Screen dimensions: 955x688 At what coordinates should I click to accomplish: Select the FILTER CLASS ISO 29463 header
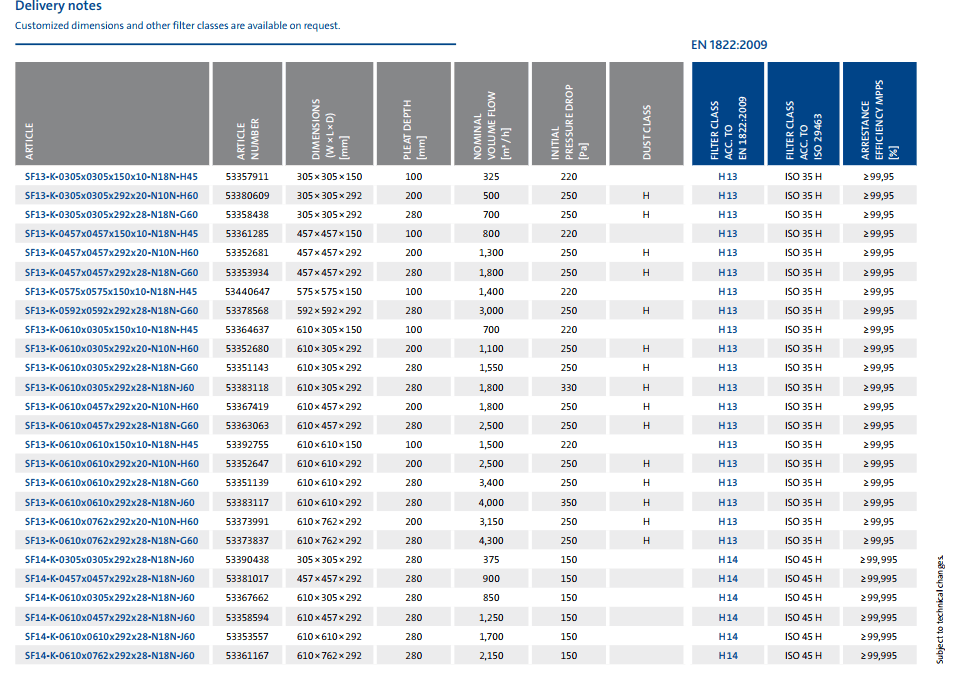click(x=803, y=130)
